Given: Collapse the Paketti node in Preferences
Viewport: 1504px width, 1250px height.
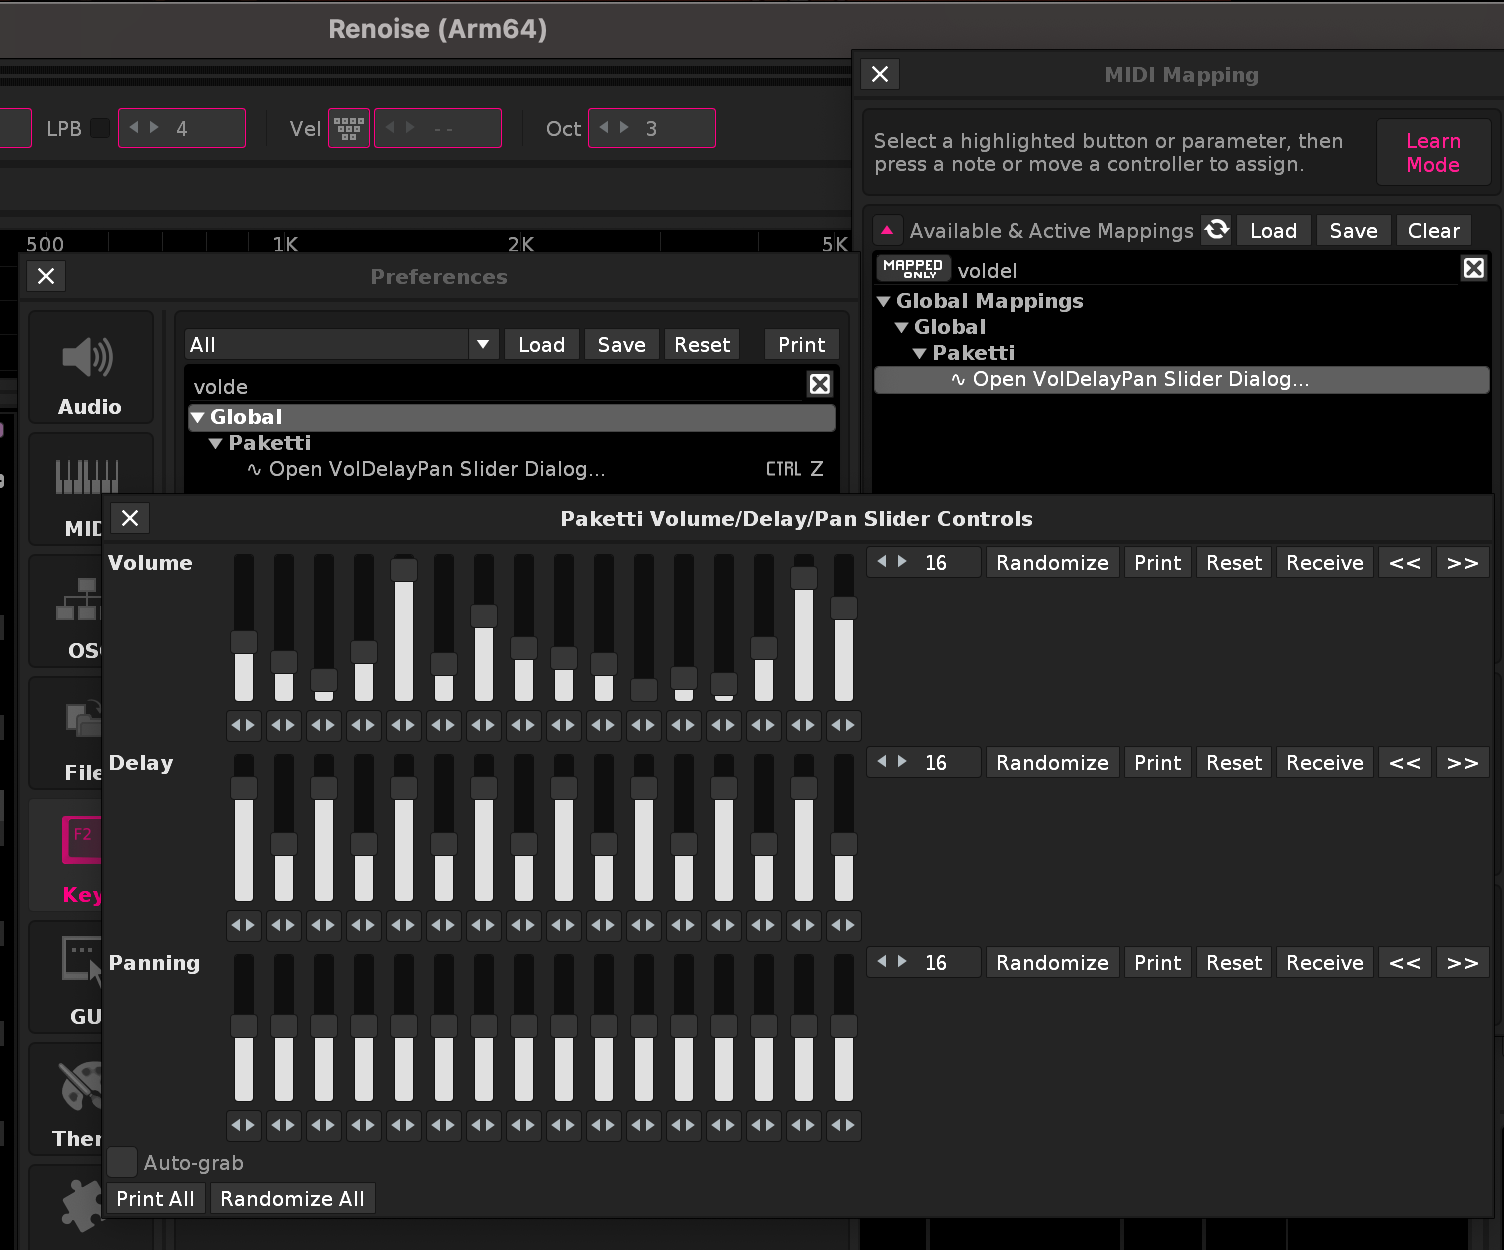Looking at the screenshot, I should [x=216, y=443].
